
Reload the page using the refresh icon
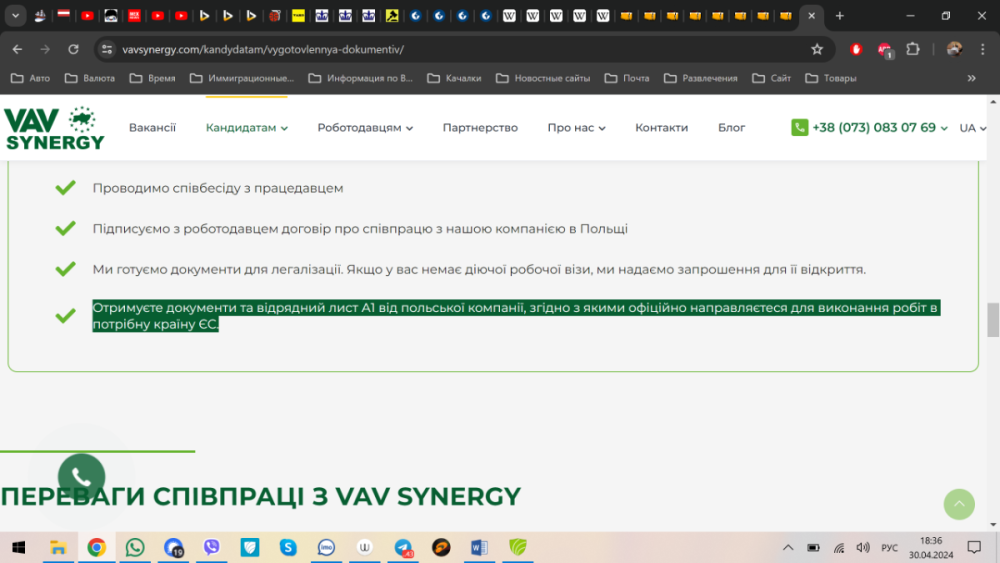(73, 49)
